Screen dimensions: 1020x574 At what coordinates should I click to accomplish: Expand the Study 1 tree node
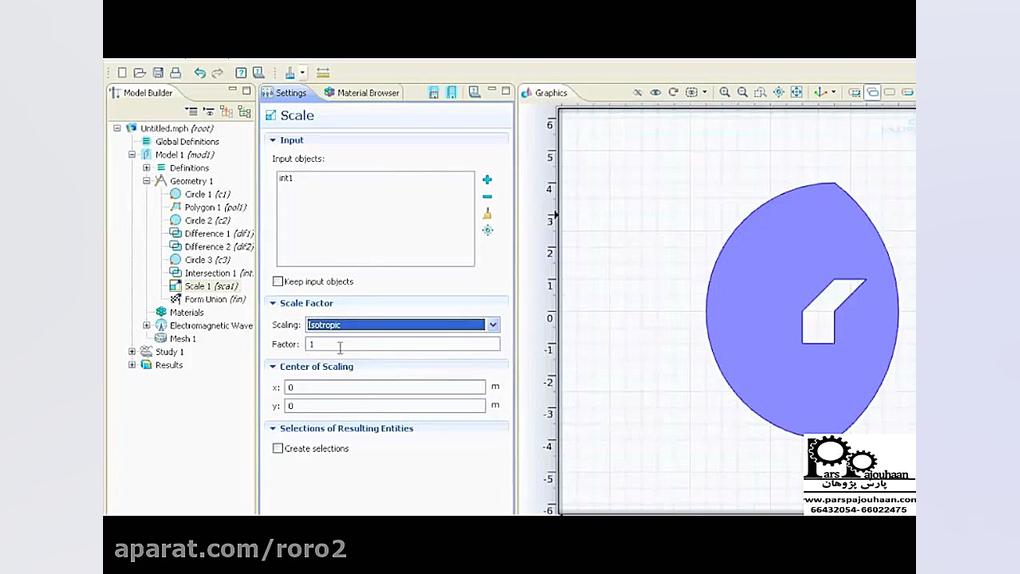[x=132, y=351]
